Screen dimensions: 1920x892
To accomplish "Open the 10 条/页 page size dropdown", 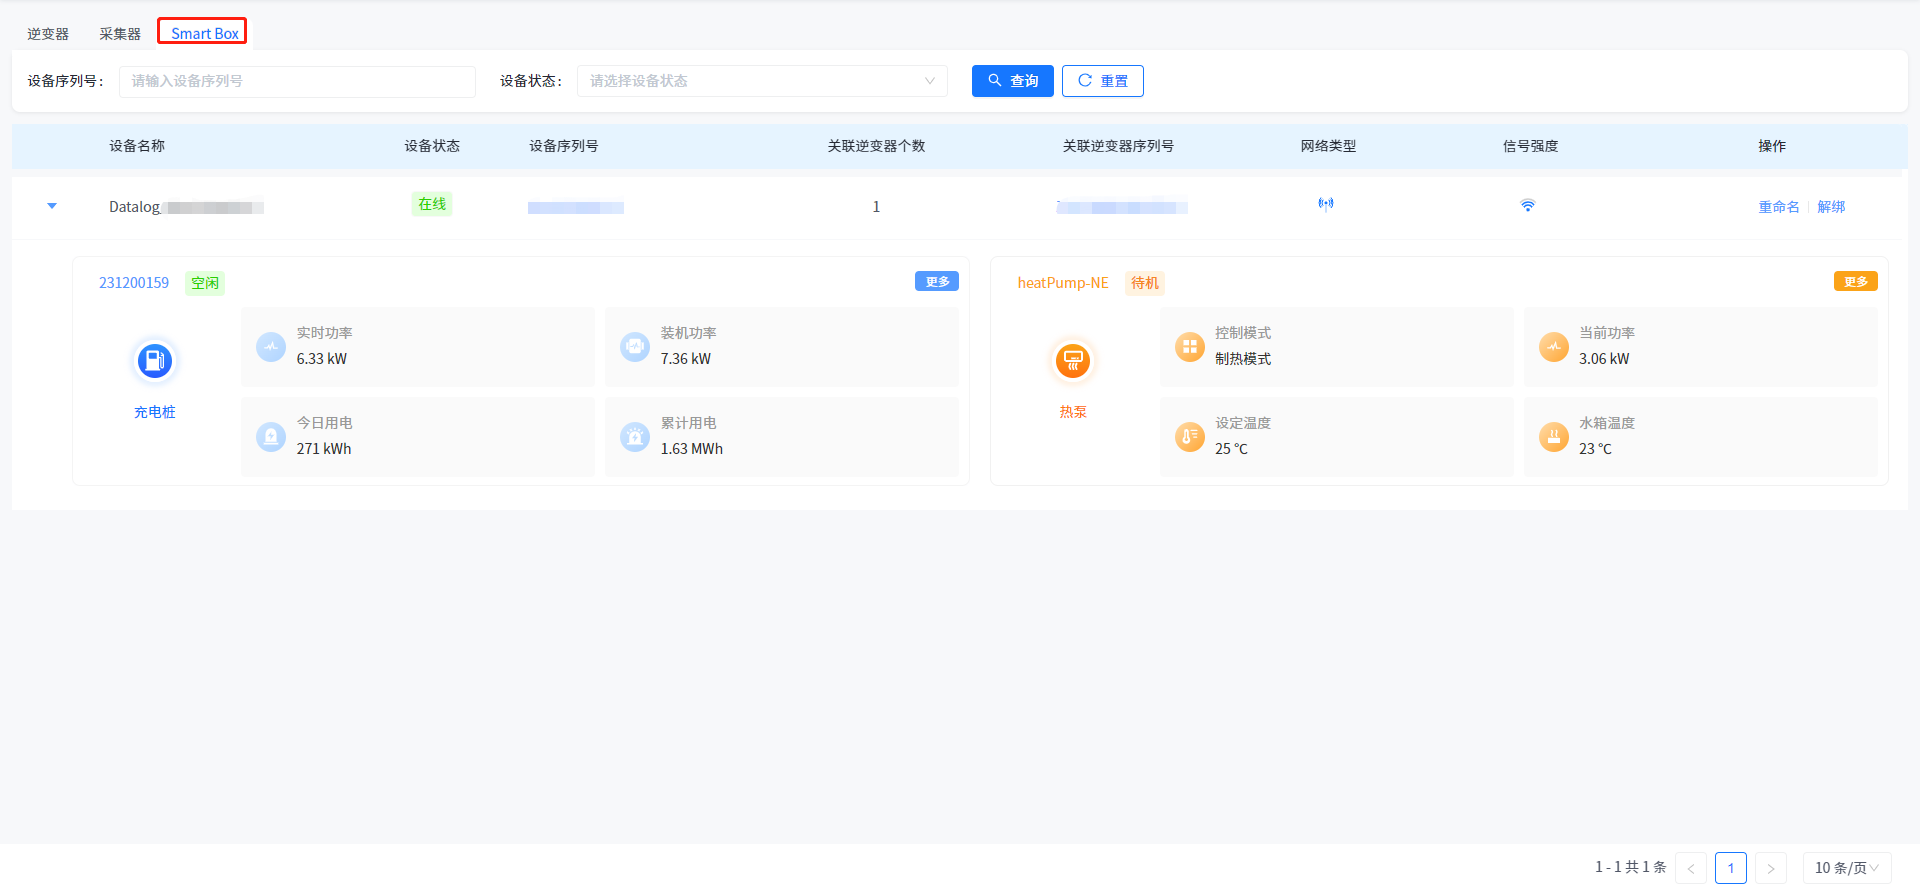I will 1846,868.
